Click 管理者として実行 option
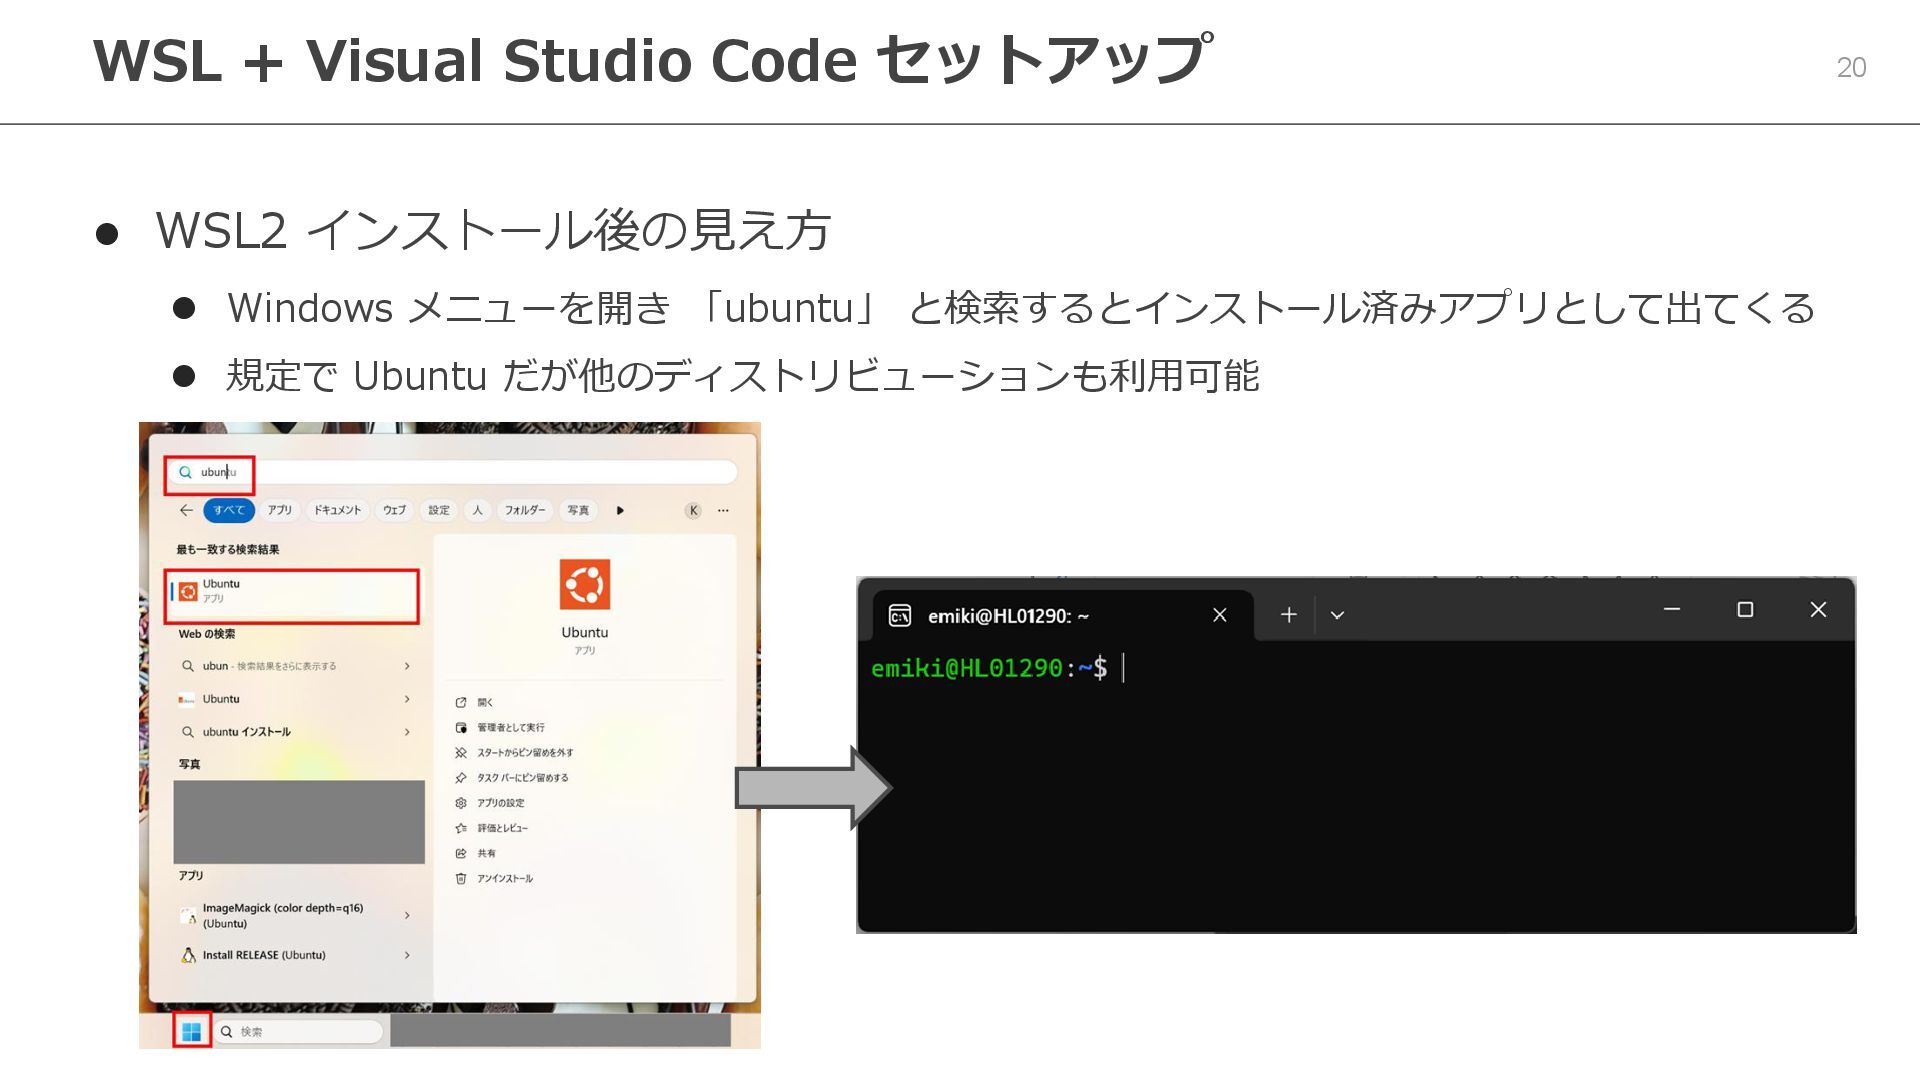1920x1080 pixels. (511, 727)
